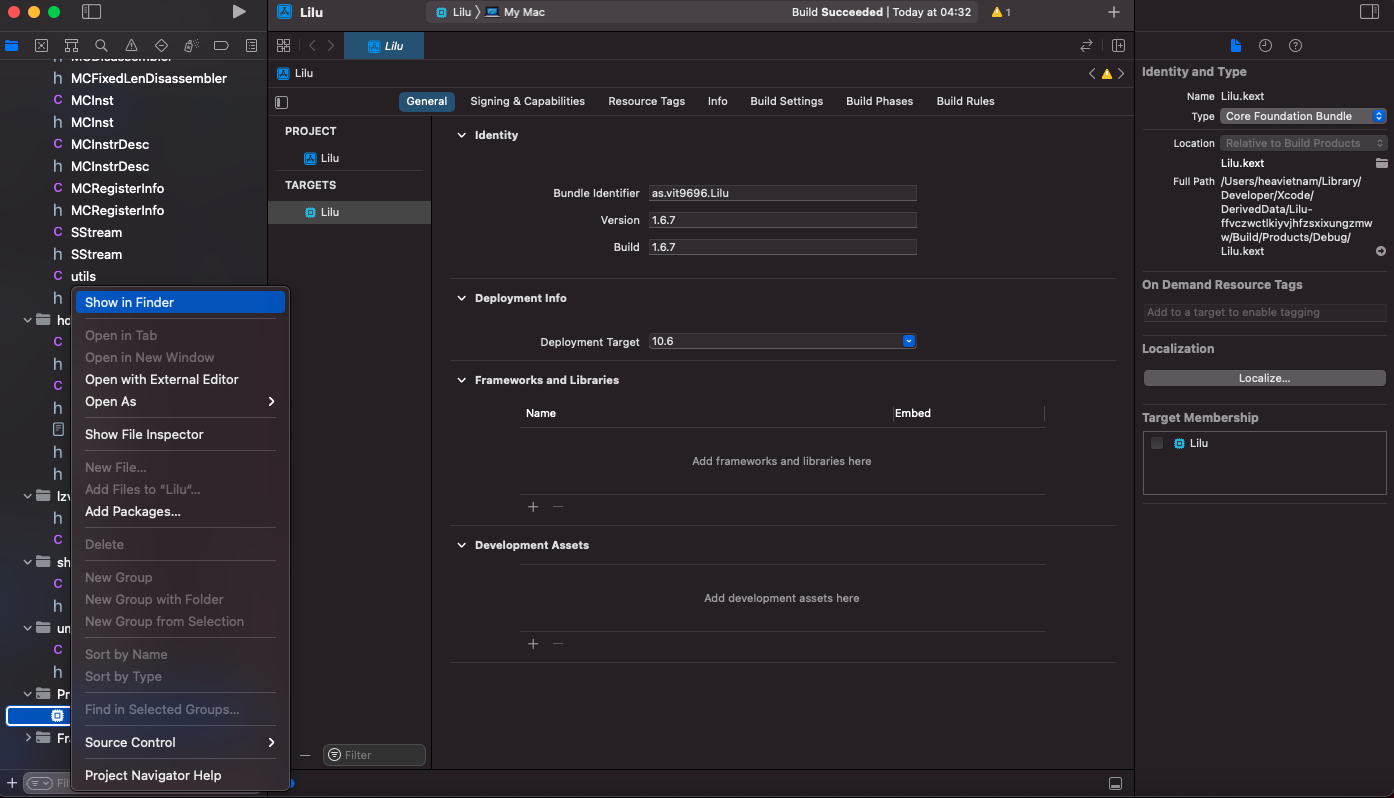The height and width of the screenshot is (798, 1394).
Task: Switch to the Info tab
Action: pos(717,101)
